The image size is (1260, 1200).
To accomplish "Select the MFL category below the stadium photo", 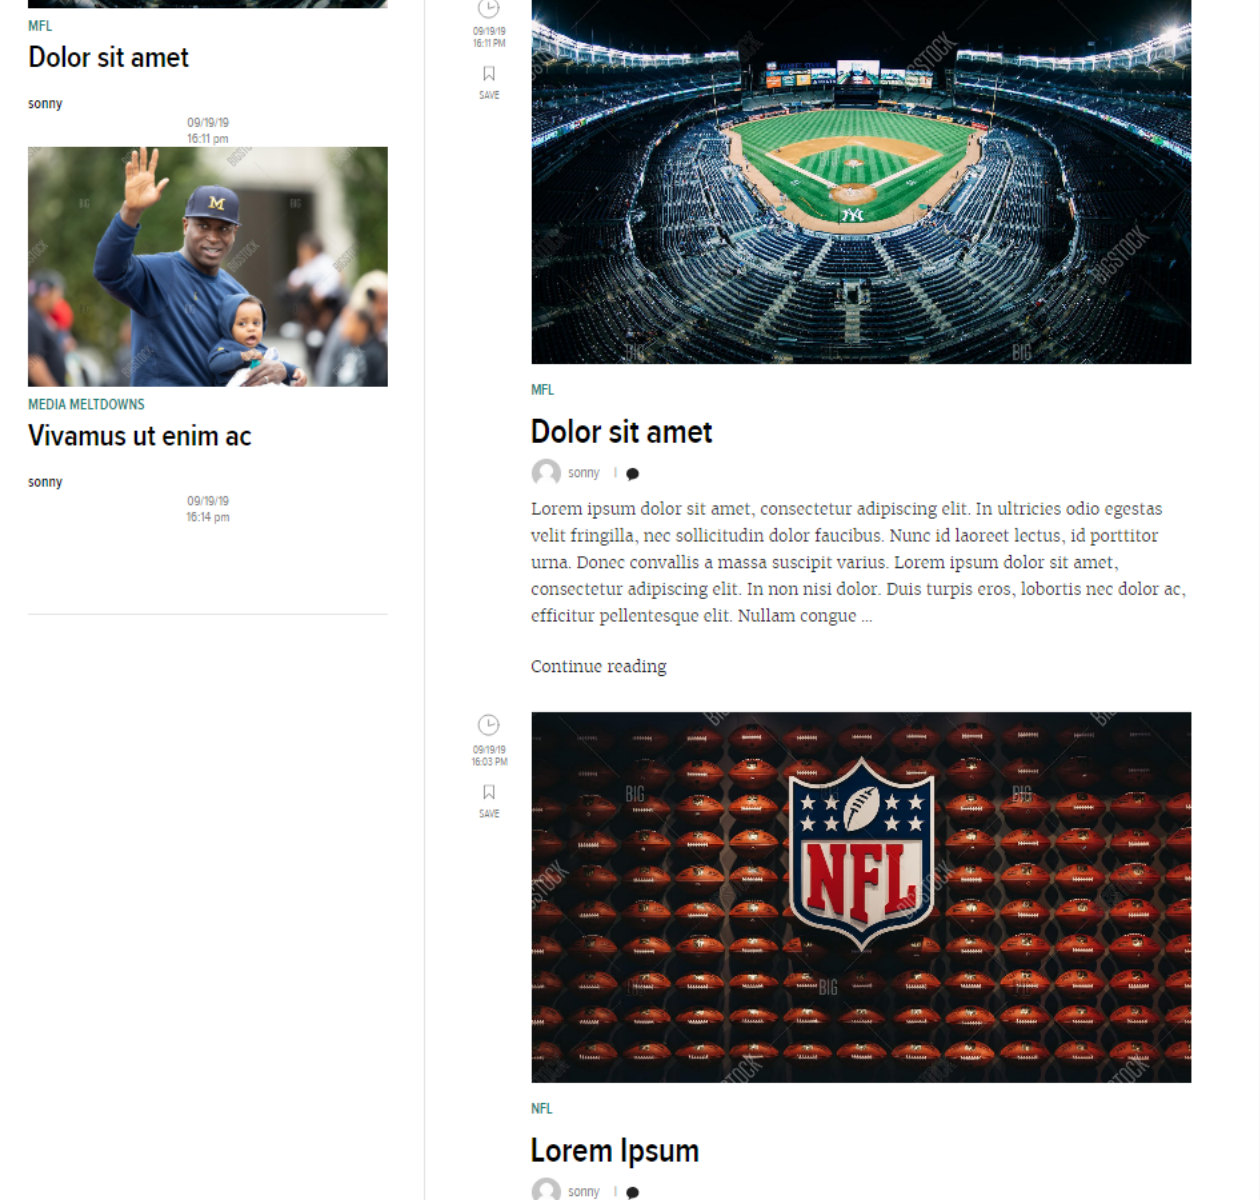I will click(542, 390).
